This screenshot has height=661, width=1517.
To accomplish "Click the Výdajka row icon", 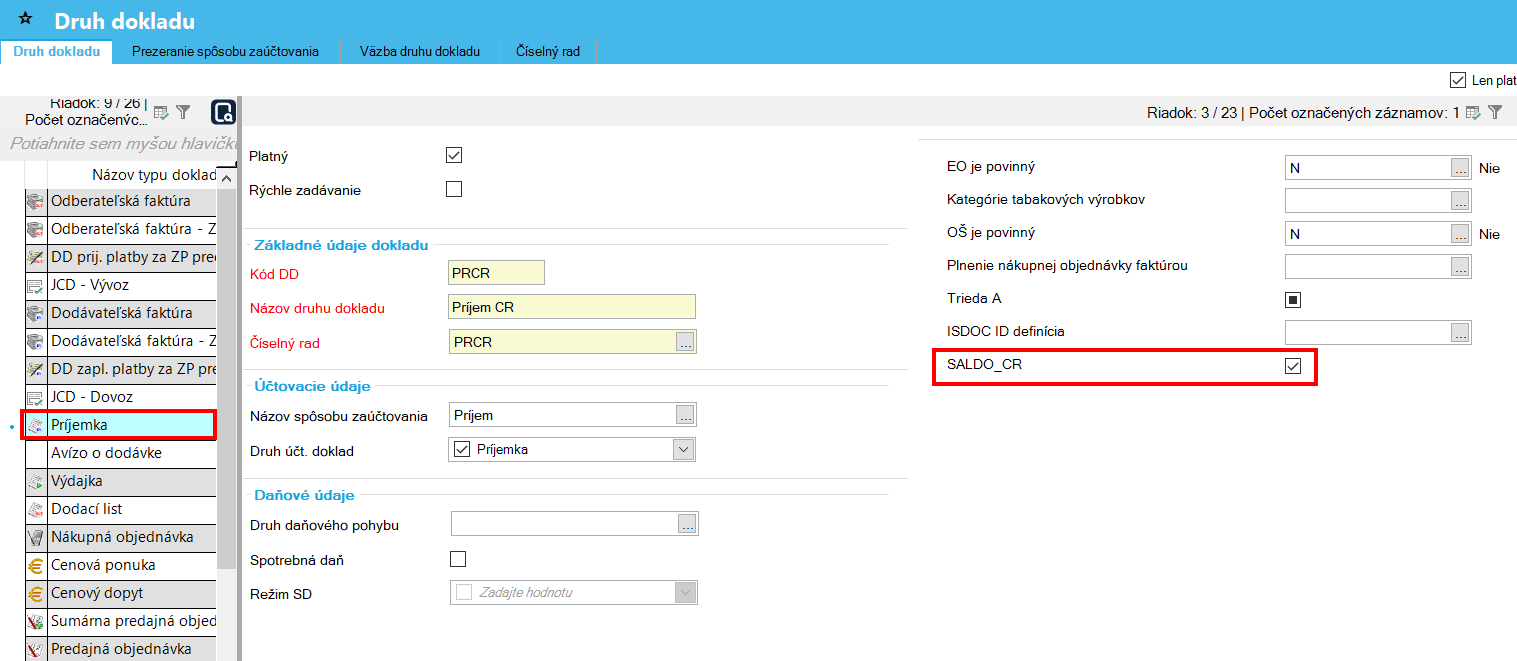I will (x=35, y=481).
